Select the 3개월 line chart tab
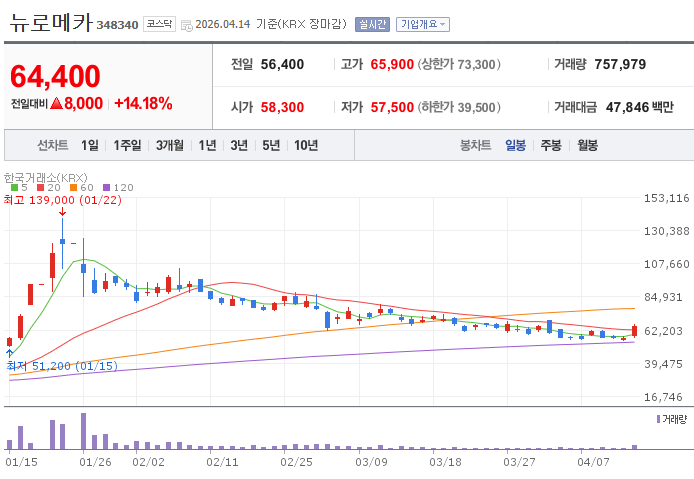694x479 pixels. tap(170, 145)
